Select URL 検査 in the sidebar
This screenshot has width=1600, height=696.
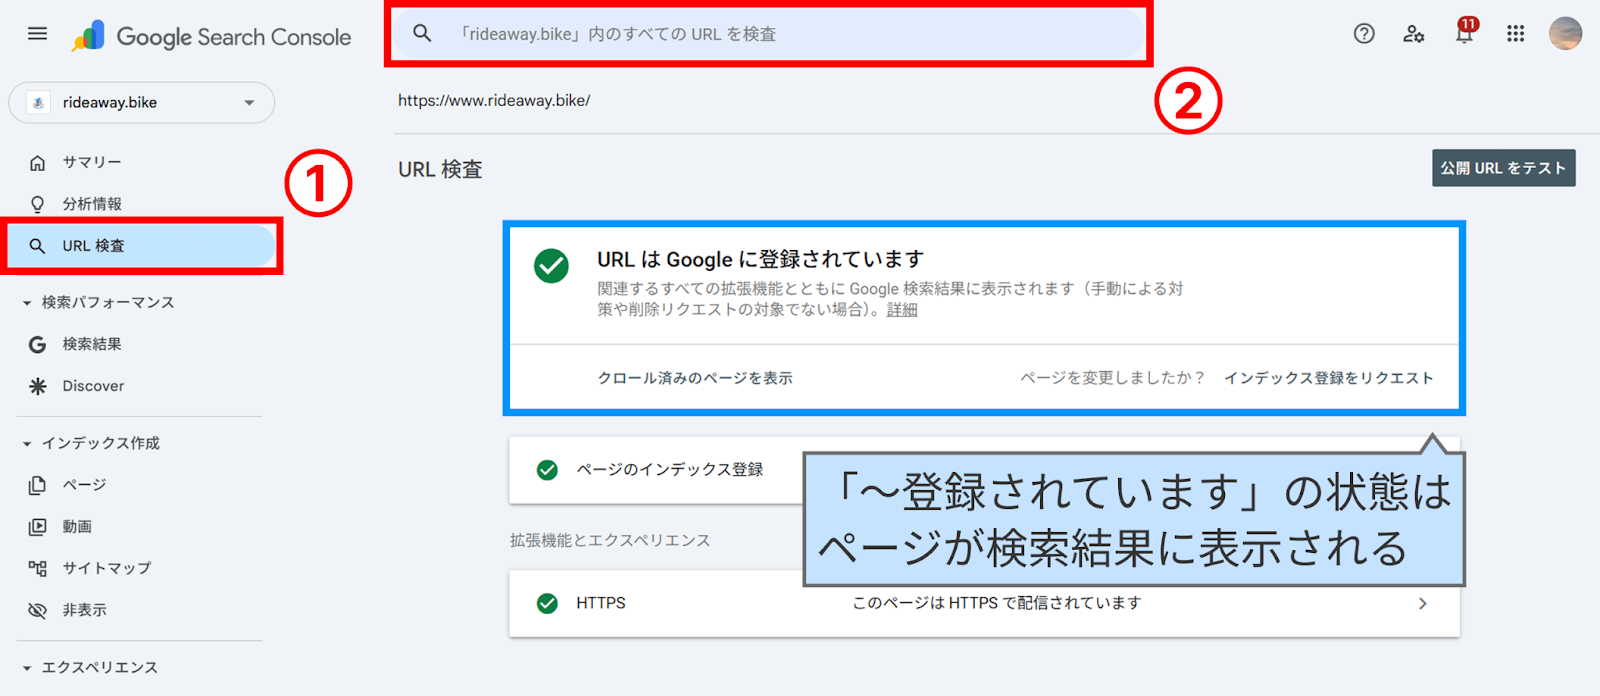click(x=141, y=246)
